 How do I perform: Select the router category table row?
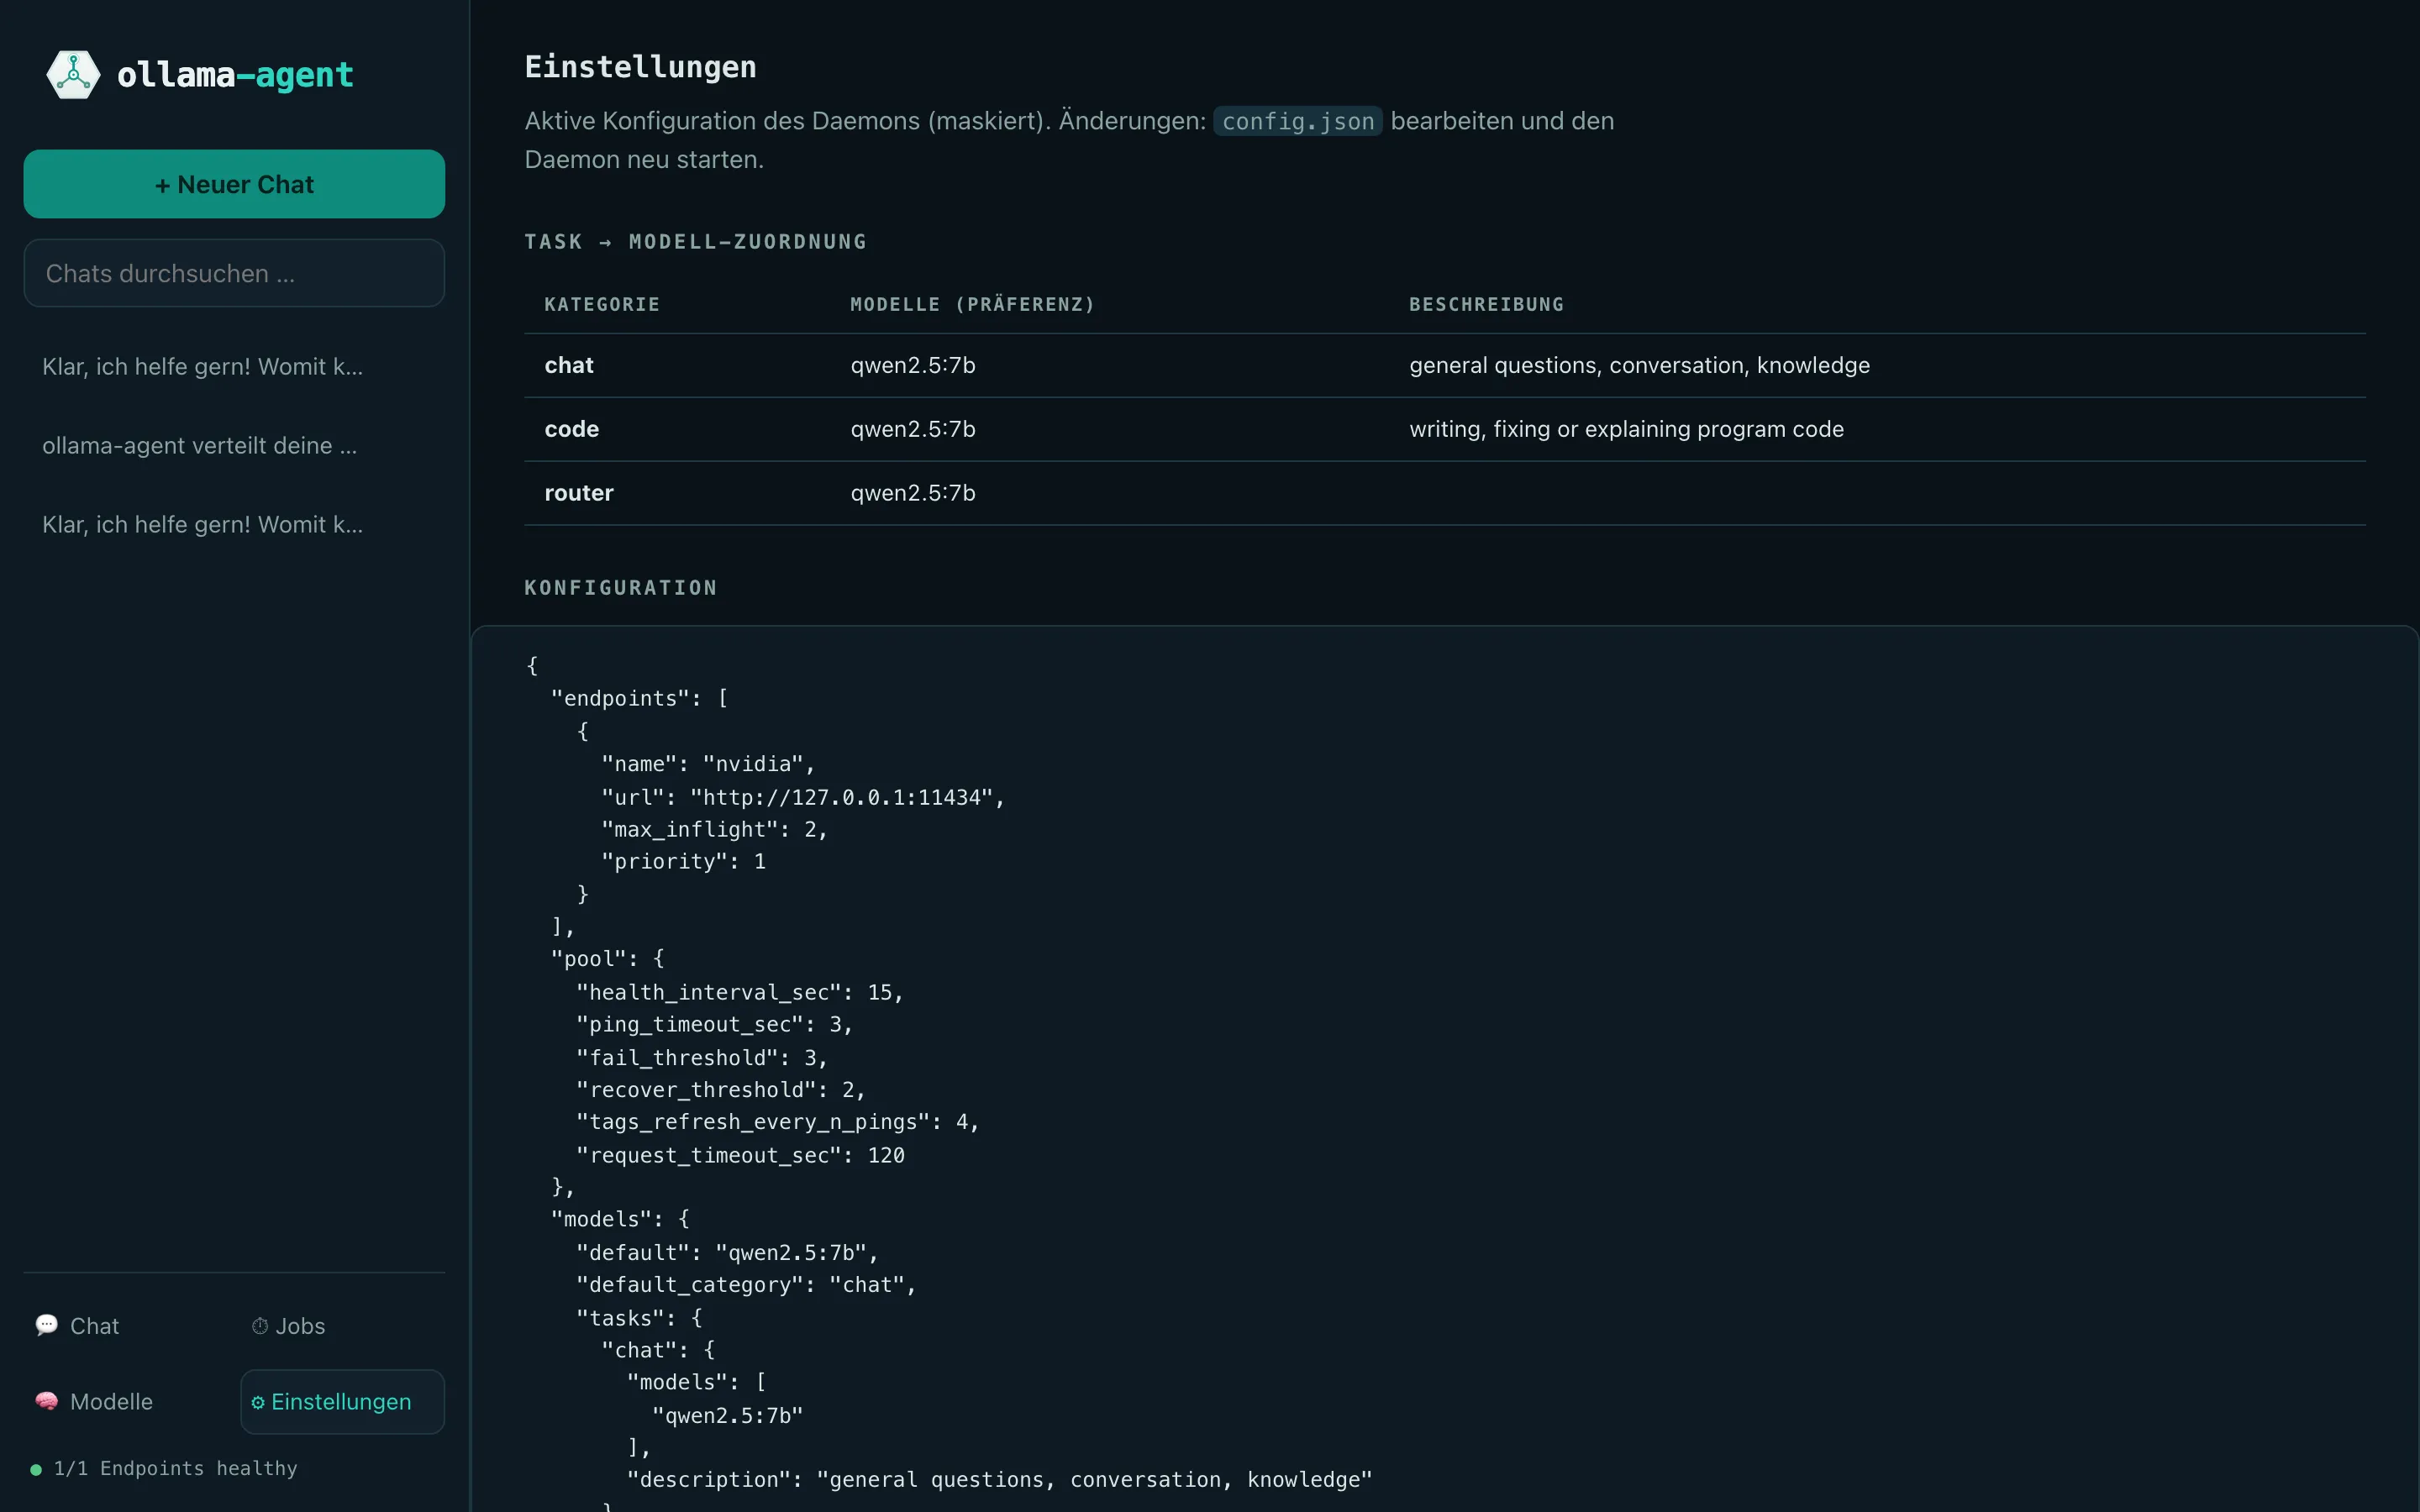click(1444, 493)
